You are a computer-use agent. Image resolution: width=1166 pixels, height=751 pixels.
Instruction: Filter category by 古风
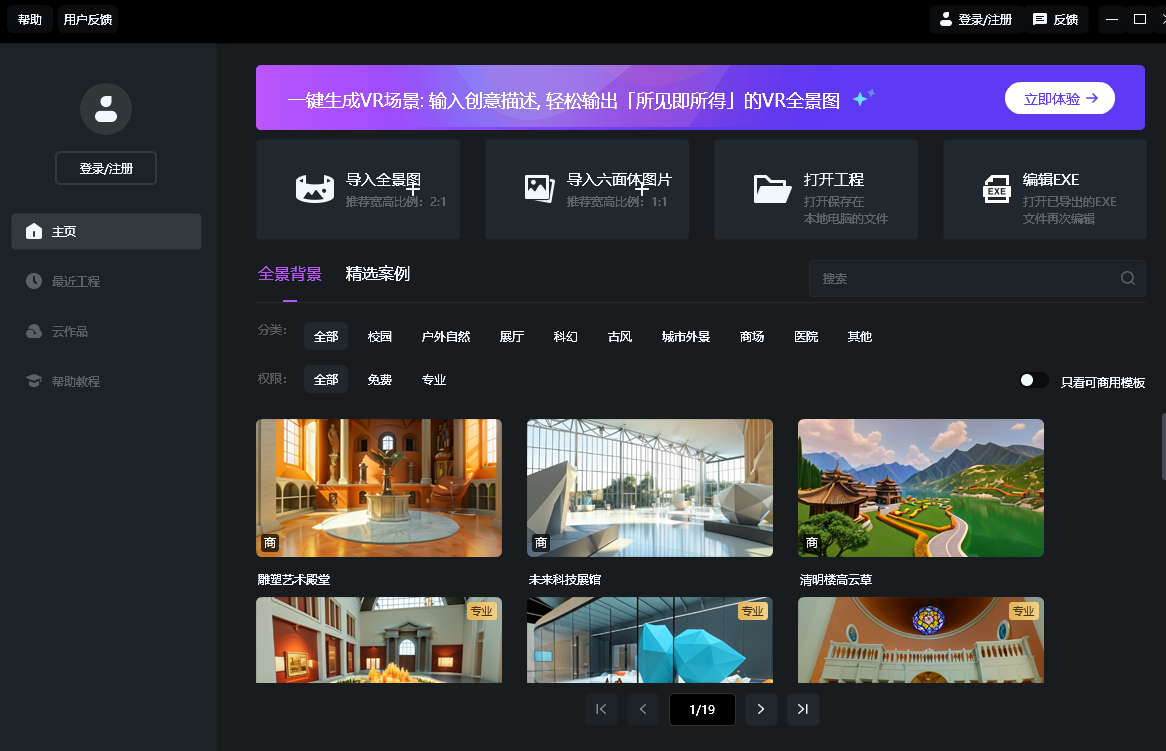point(619,337)
